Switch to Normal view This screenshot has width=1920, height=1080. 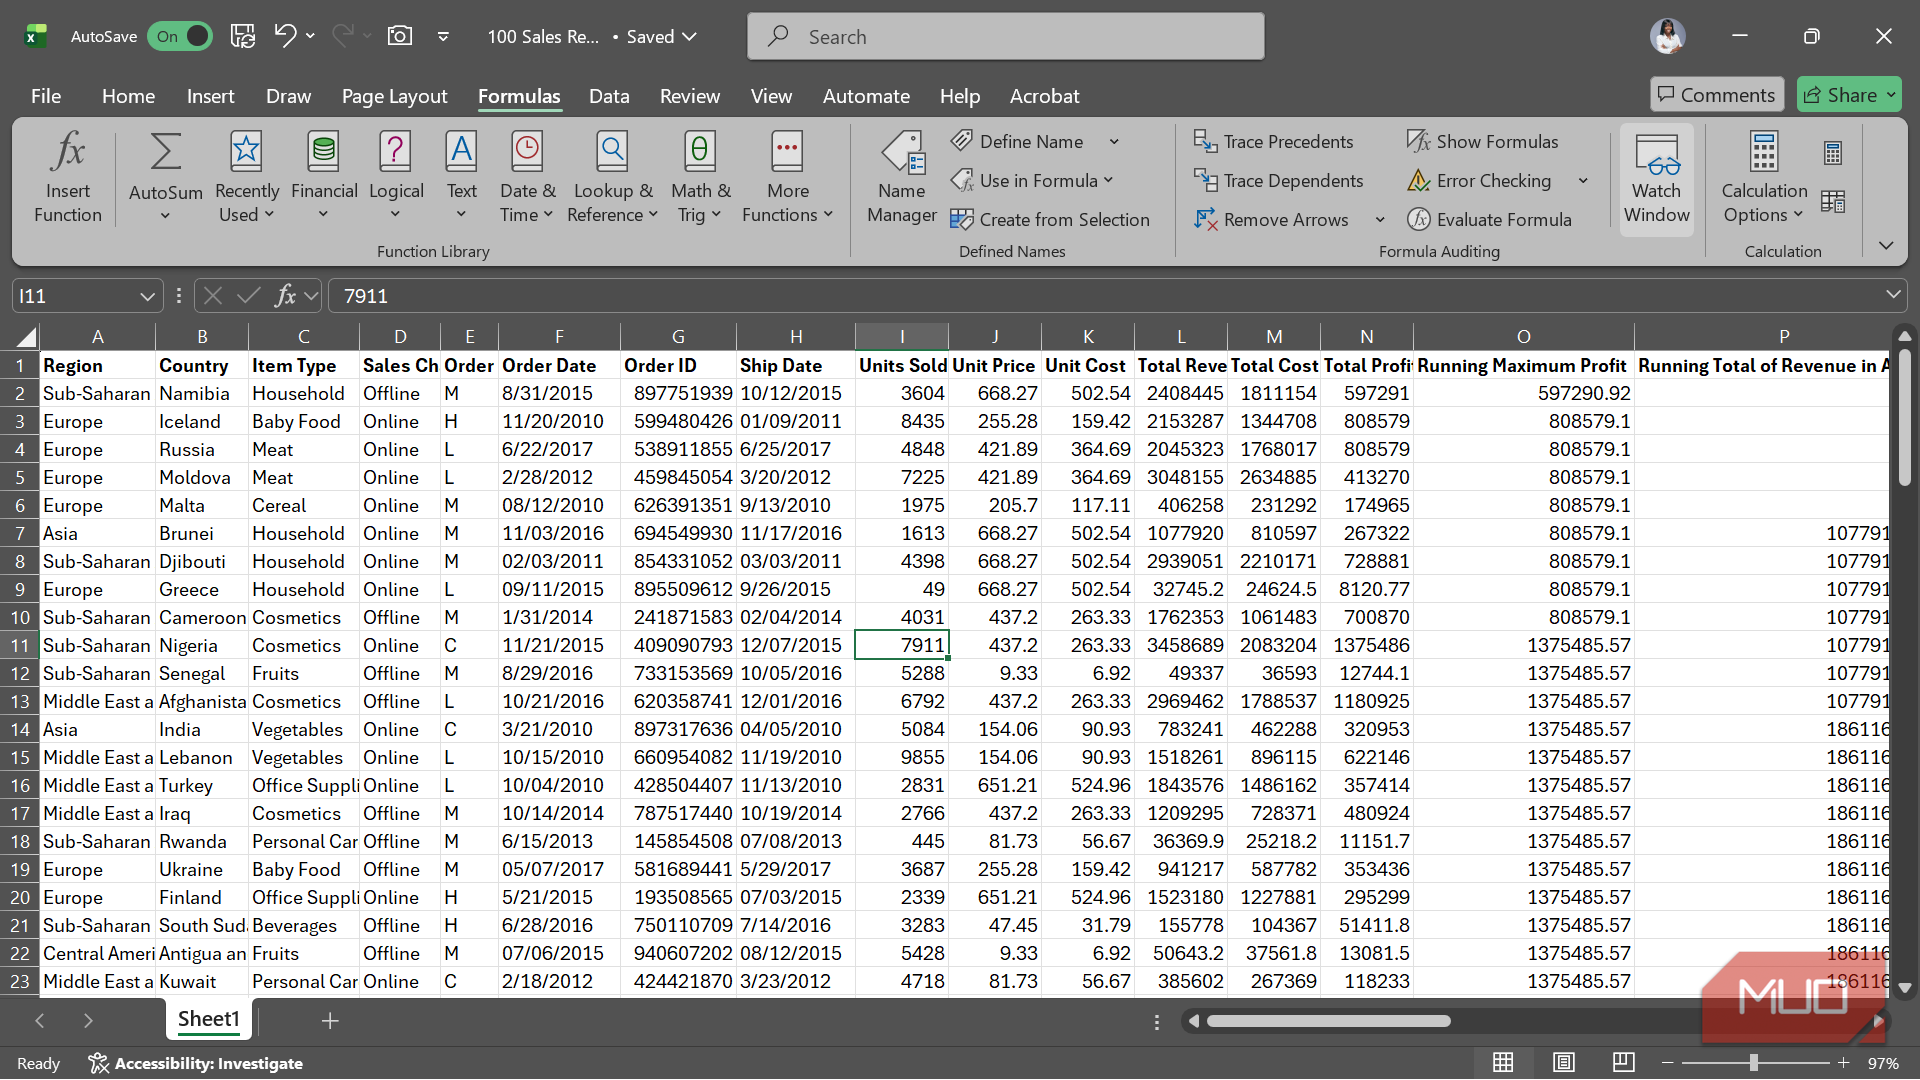(x=1503, y=1062)
